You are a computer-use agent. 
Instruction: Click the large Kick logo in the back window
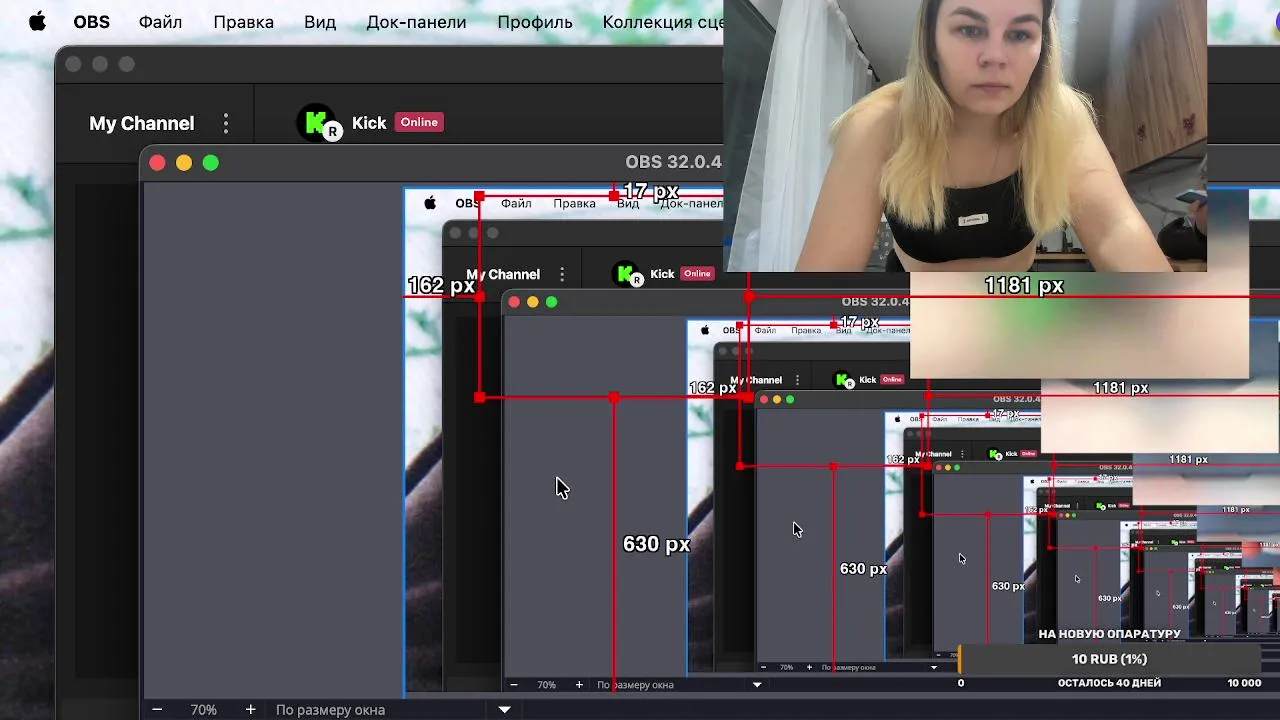click(319, 123)
